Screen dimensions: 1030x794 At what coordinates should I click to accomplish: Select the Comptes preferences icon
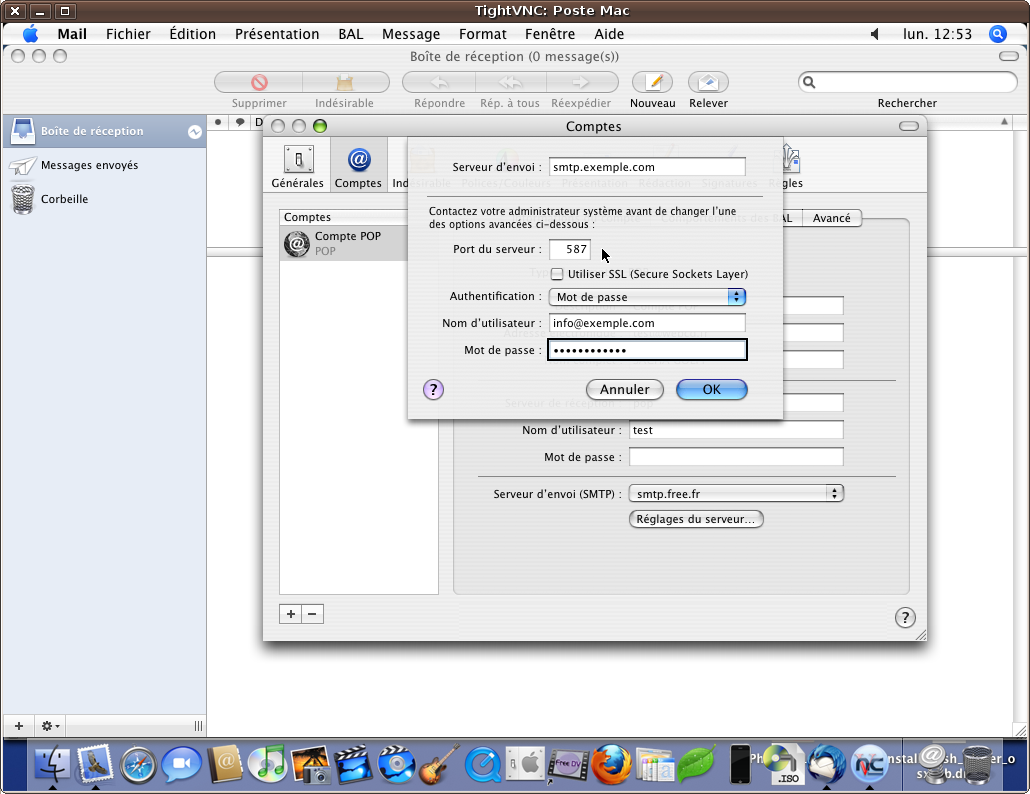coord(358,167)
